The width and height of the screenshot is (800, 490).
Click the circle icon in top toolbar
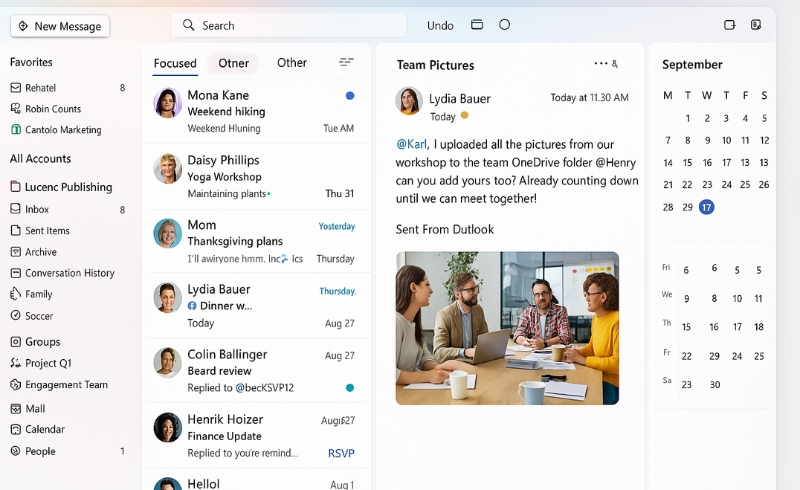504,24
